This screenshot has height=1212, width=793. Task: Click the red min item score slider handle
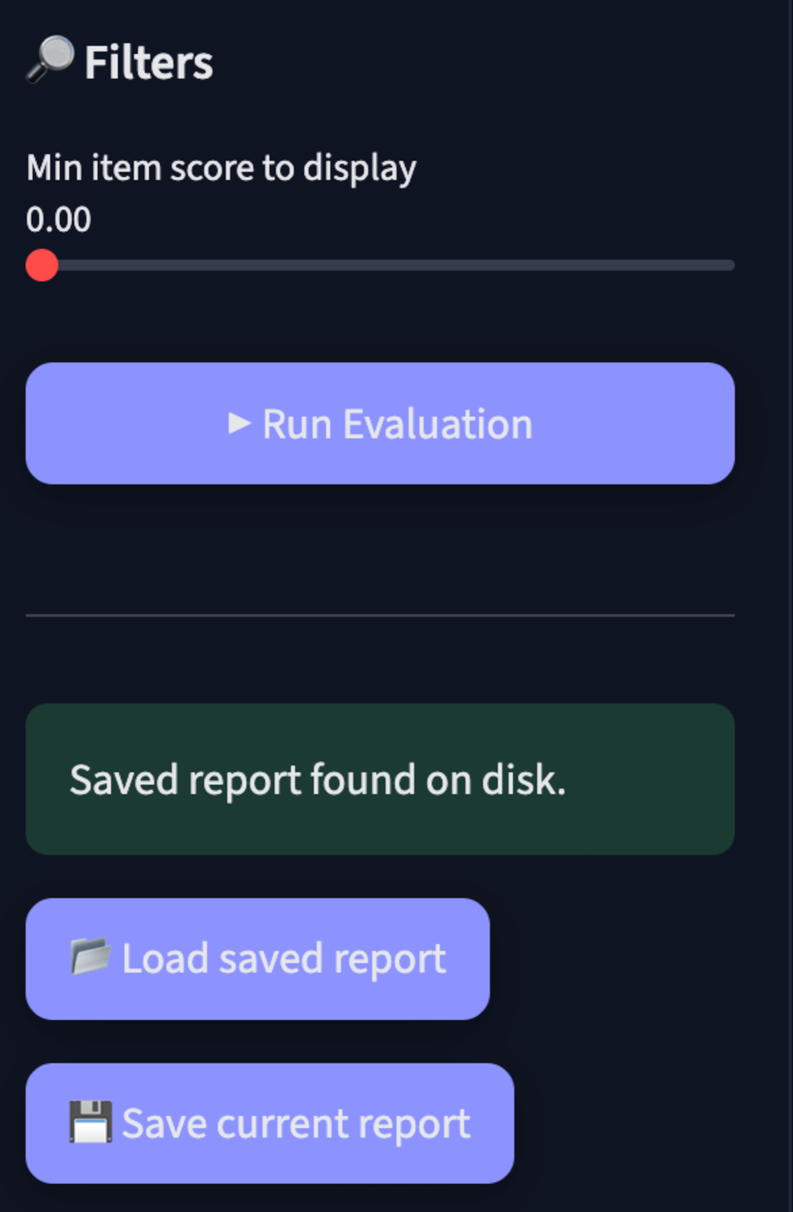coord(42,265)
